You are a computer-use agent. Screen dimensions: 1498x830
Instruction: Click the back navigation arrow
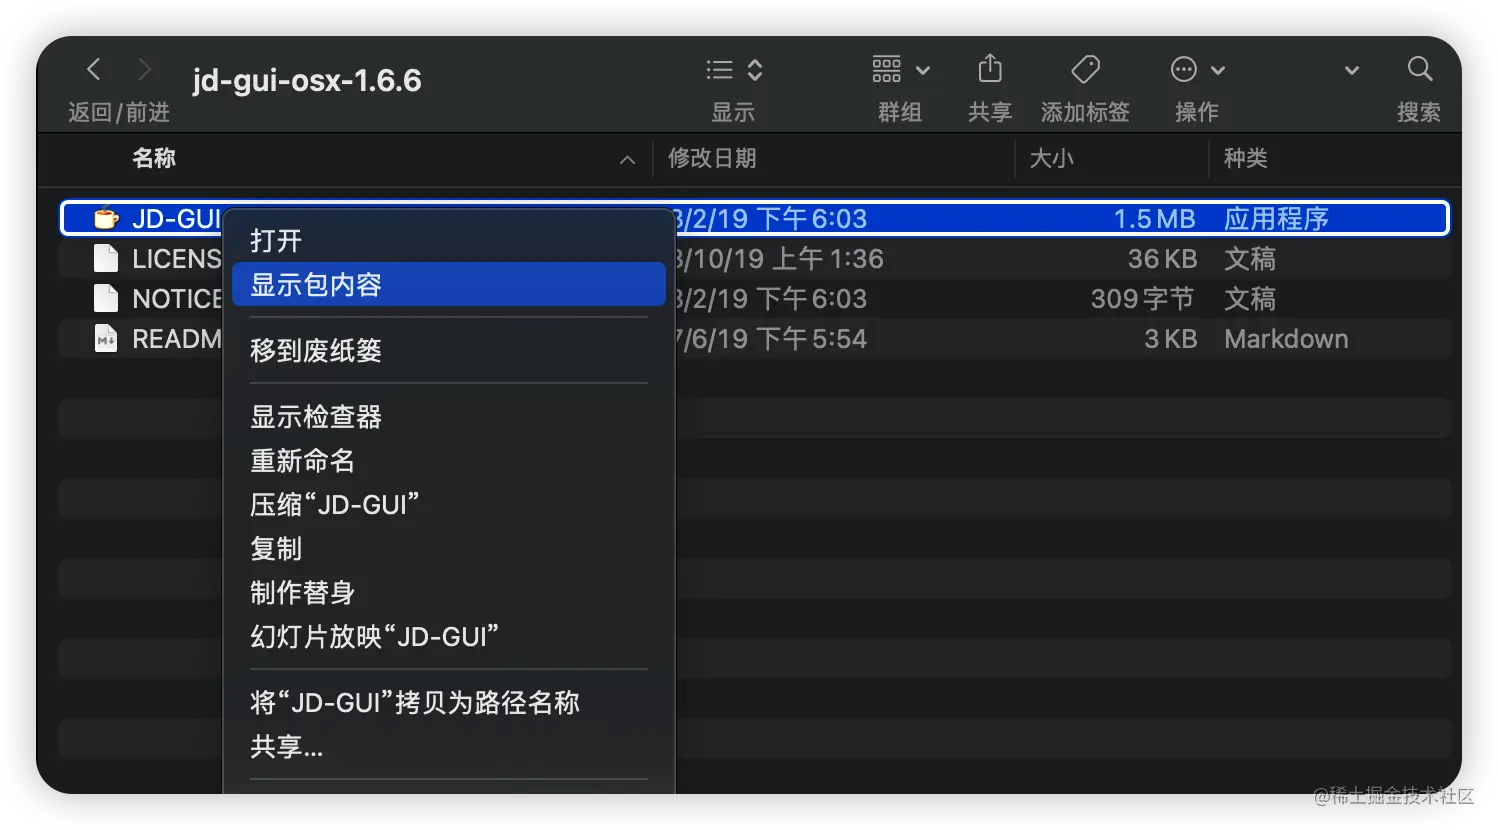coord(94,69)
